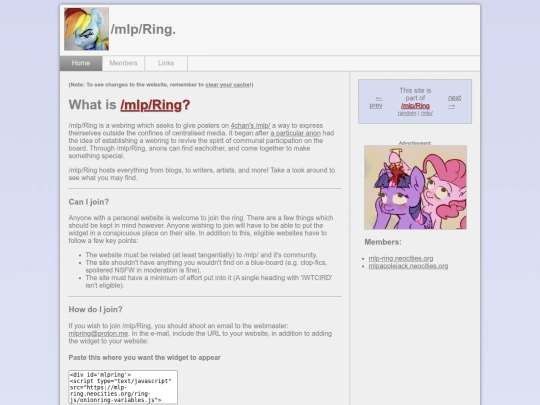Follow the 'clear your cache' link
The height and width of the screenshot is (405, 540).
(x=228, y=85)
